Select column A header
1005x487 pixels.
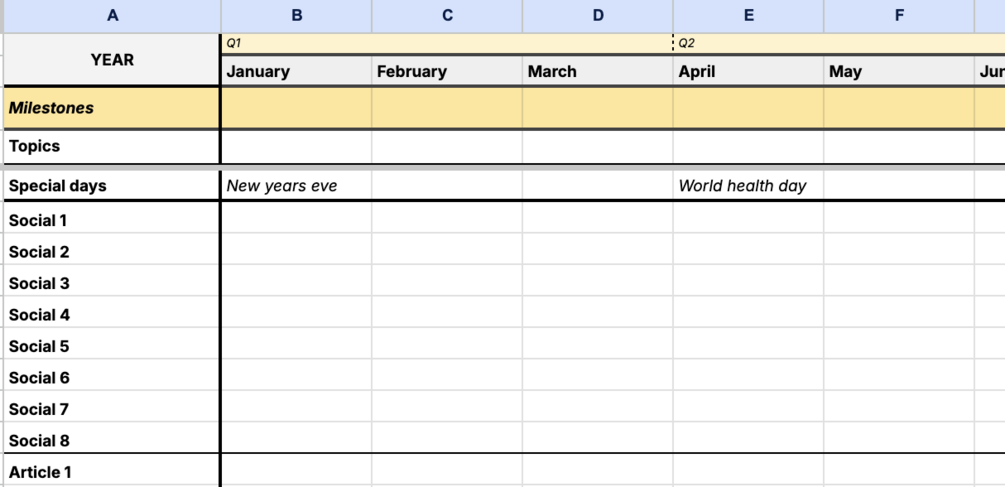(x=112, y=15)
